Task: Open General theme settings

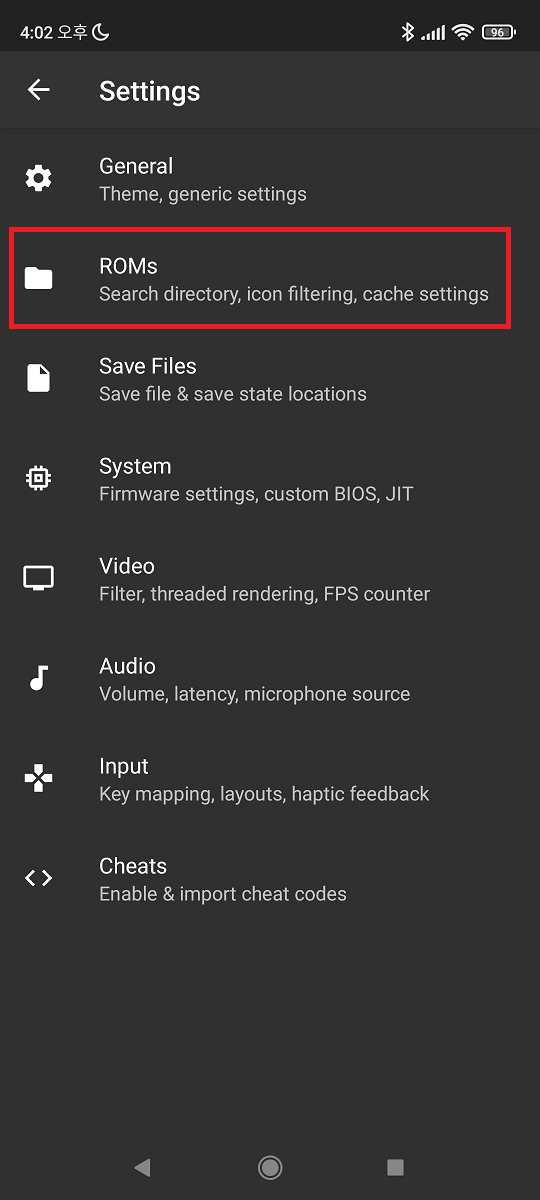Action: tap(270, 179)
